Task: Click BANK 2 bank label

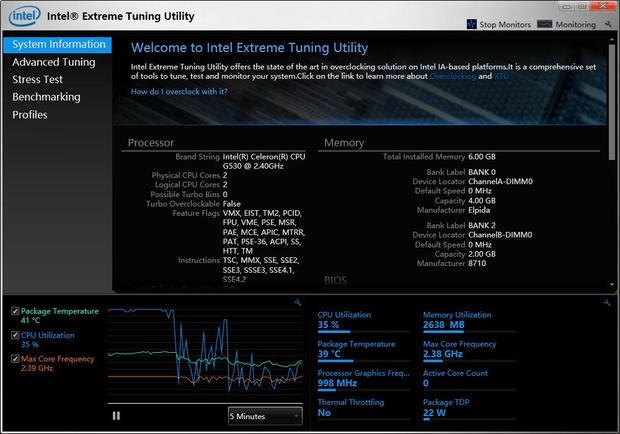Action: tap(482, 226)
